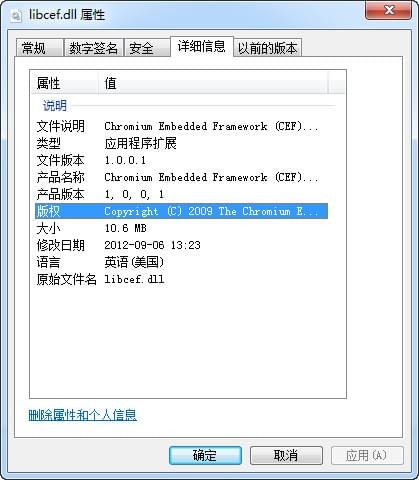Open the 以前的版本 tab
The height and width of the screenshot is (480, 419).
tap(267, 48)
